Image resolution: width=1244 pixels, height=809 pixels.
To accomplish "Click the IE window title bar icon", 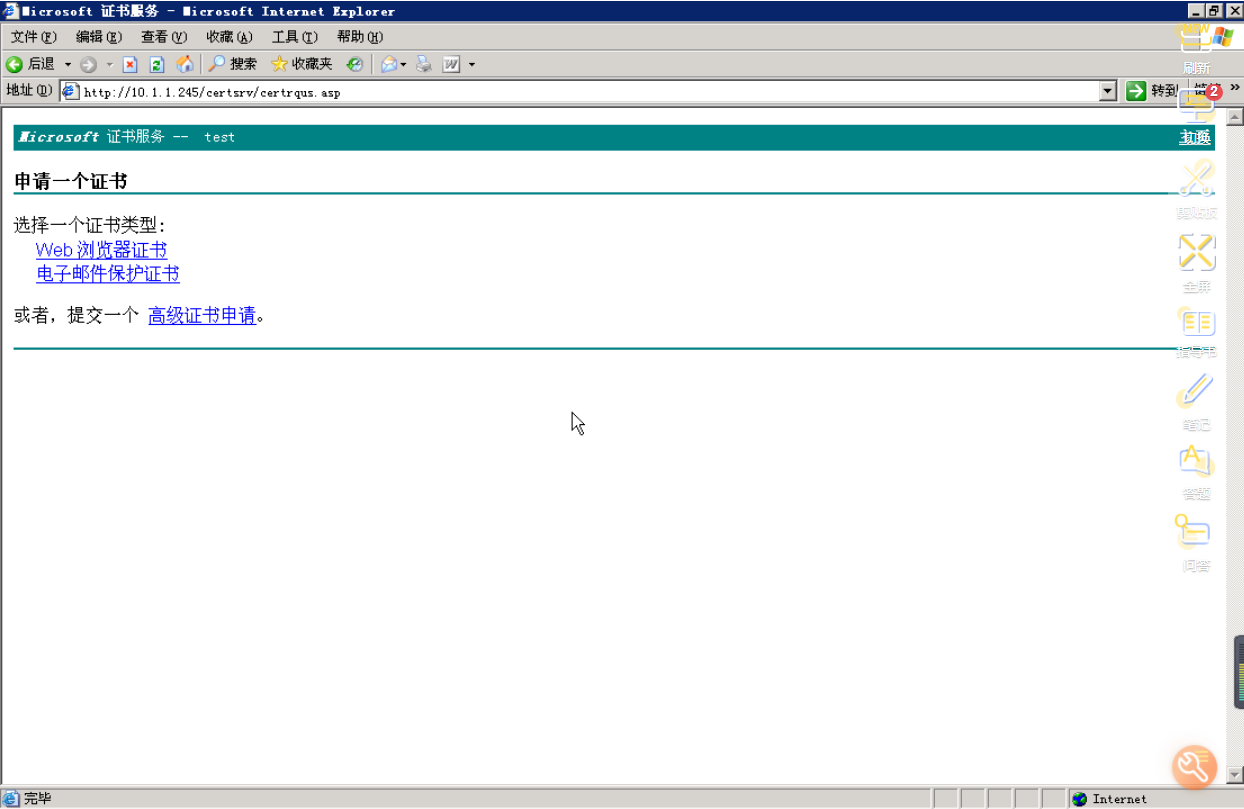I will point(11,11).
